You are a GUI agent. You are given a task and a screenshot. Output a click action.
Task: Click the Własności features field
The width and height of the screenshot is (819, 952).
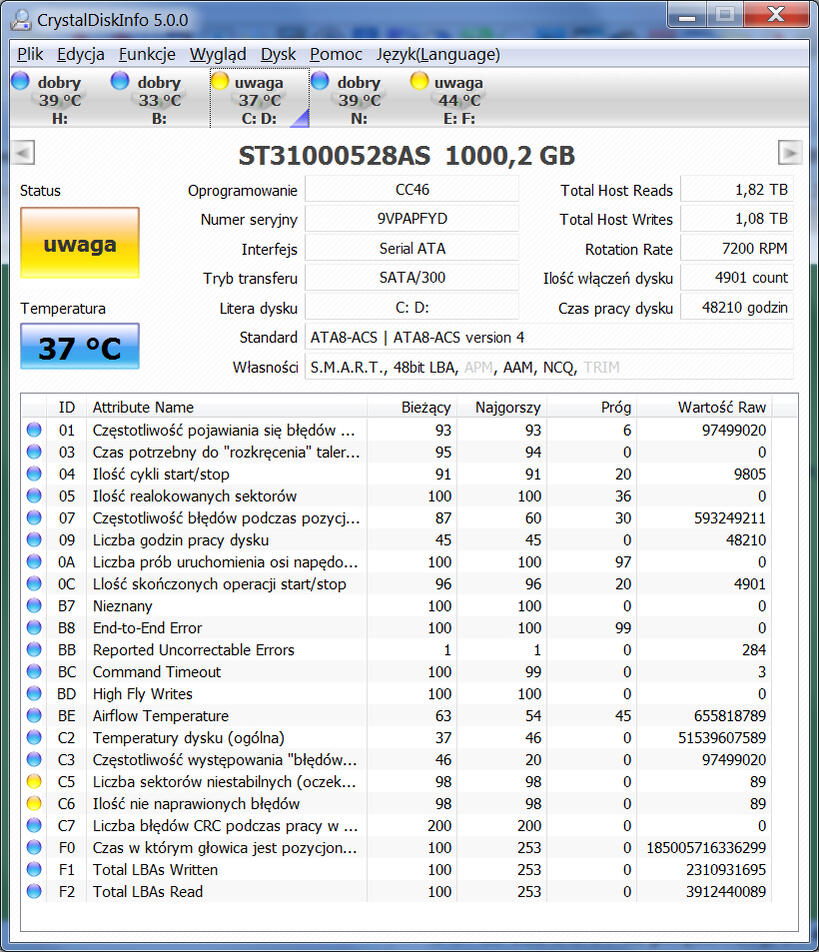tap(549, 367)
